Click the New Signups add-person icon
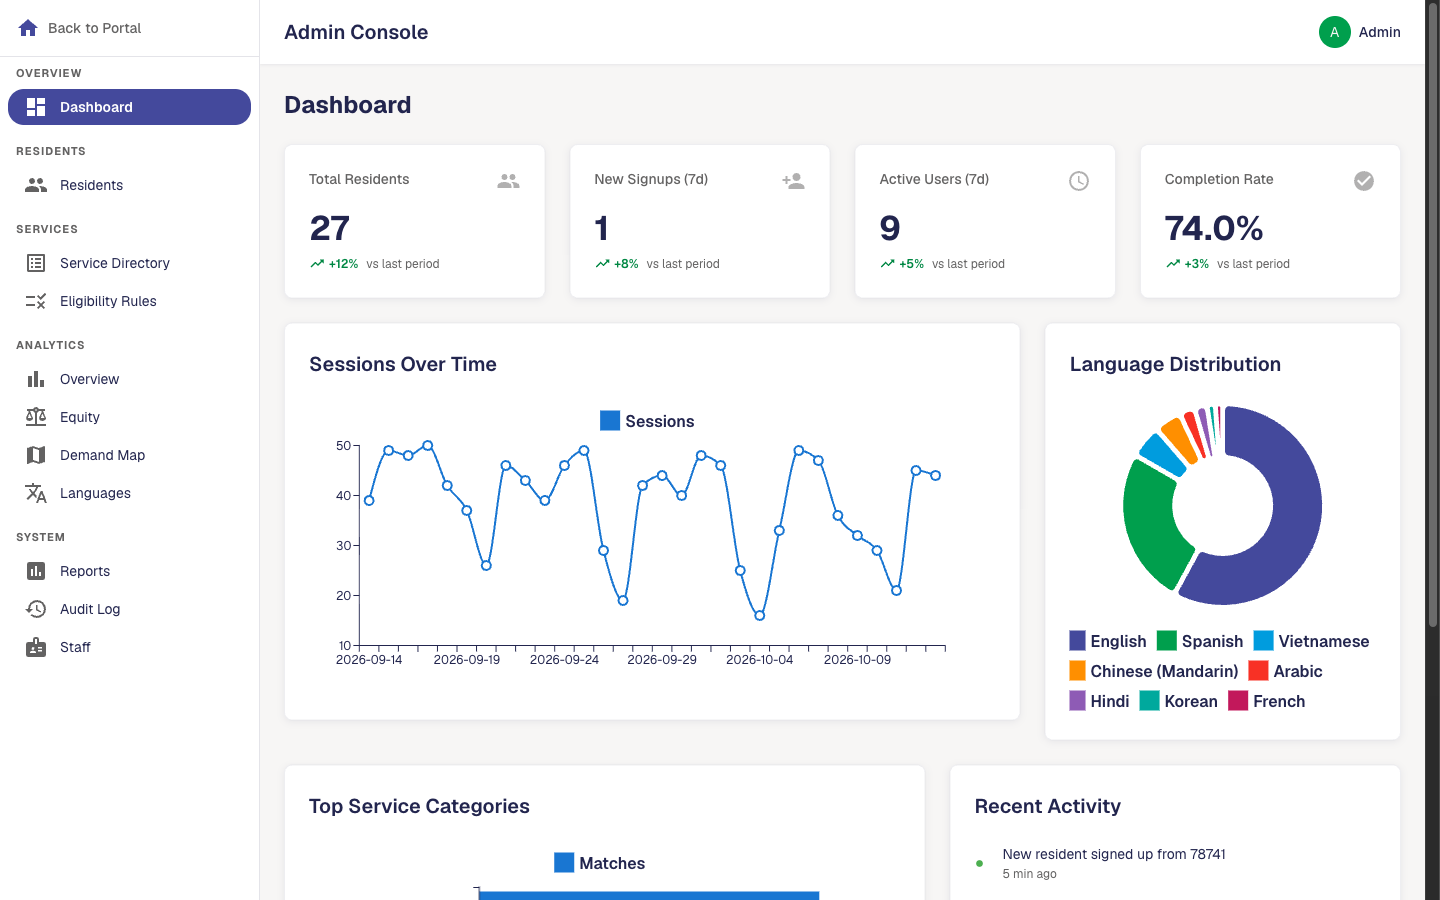 [x=794, y=181]
